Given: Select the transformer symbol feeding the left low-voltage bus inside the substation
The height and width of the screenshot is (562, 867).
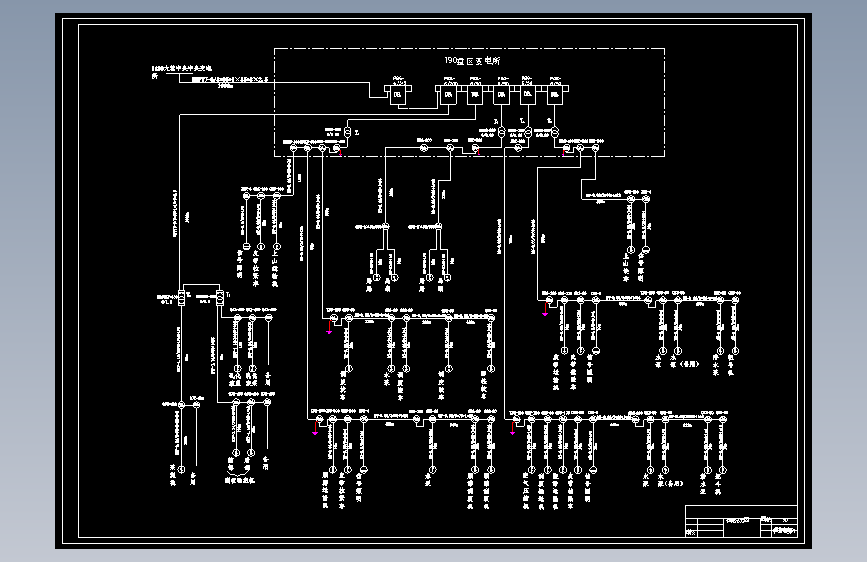Looking at the screenshot, I should tap(347, 132).
